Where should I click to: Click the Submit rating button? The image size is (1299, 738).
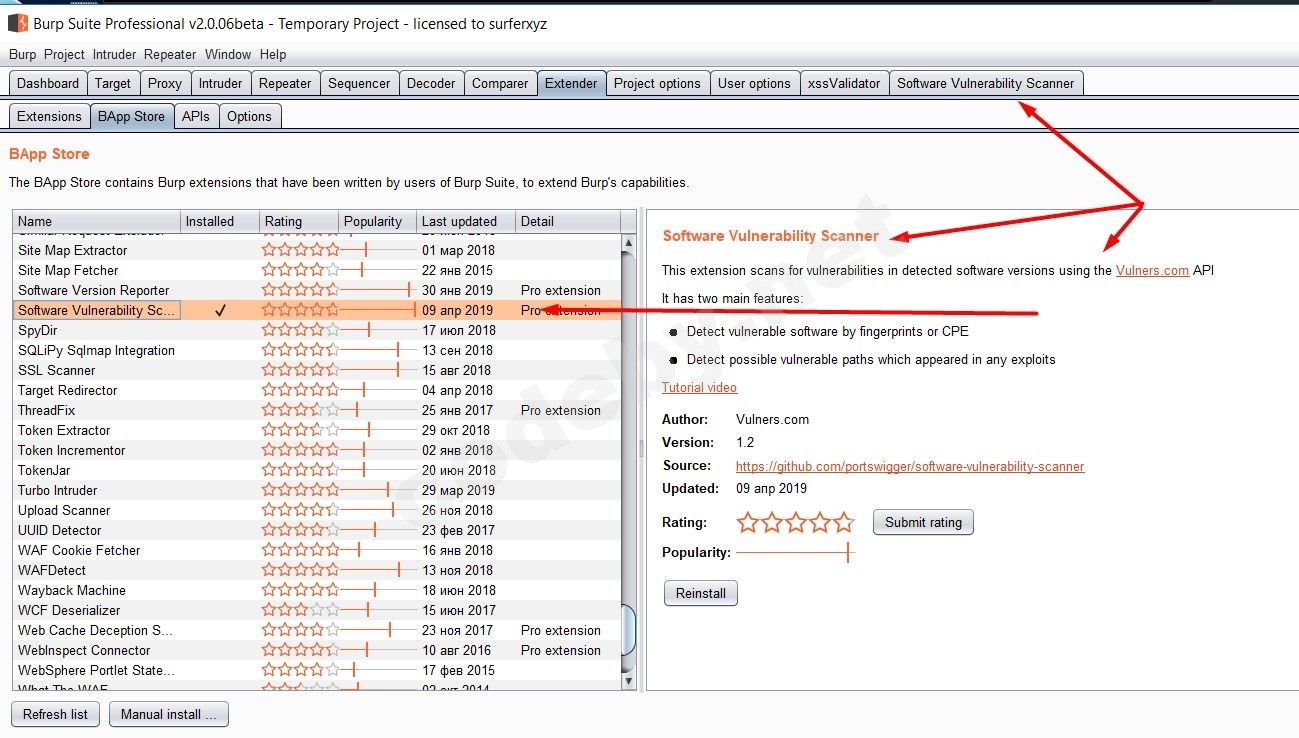pos(922,521)
